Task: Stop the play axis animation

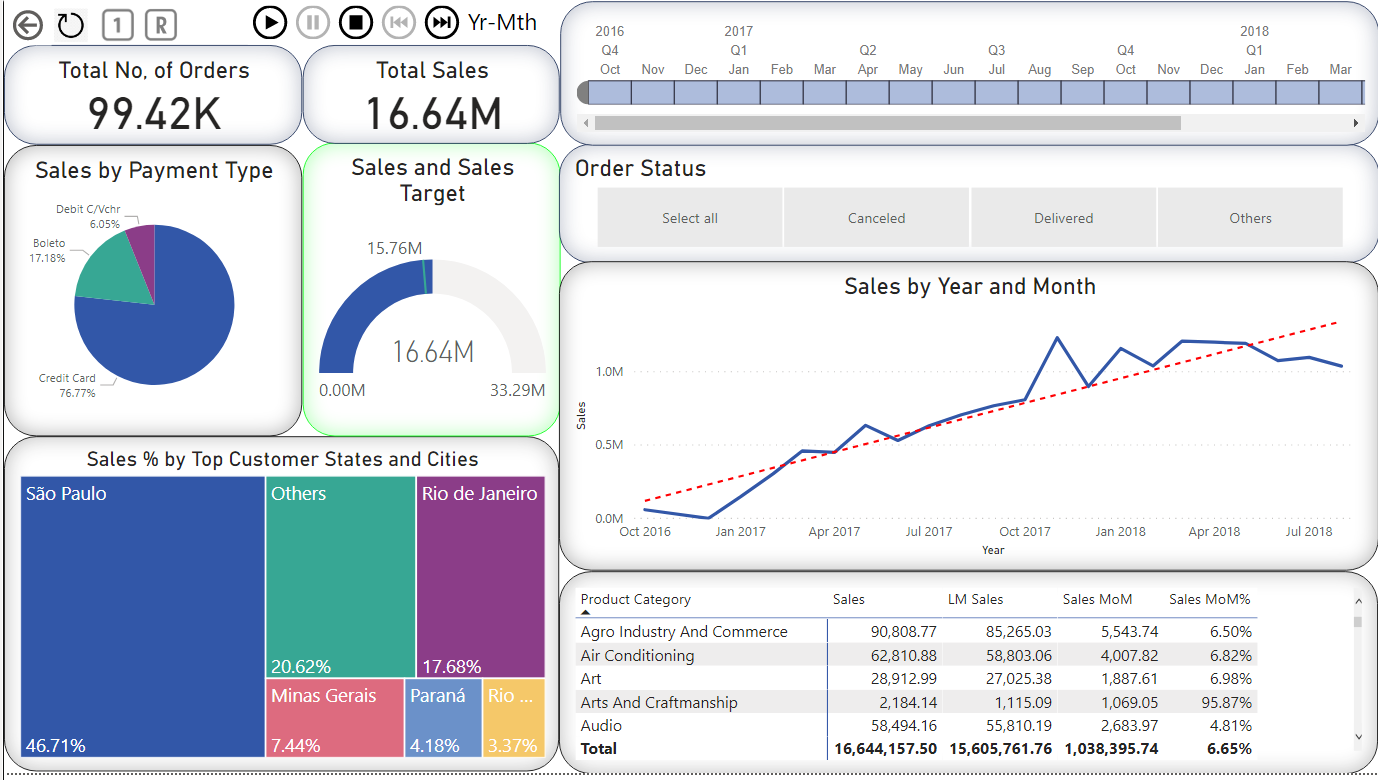Action: [x=355, y=22]
